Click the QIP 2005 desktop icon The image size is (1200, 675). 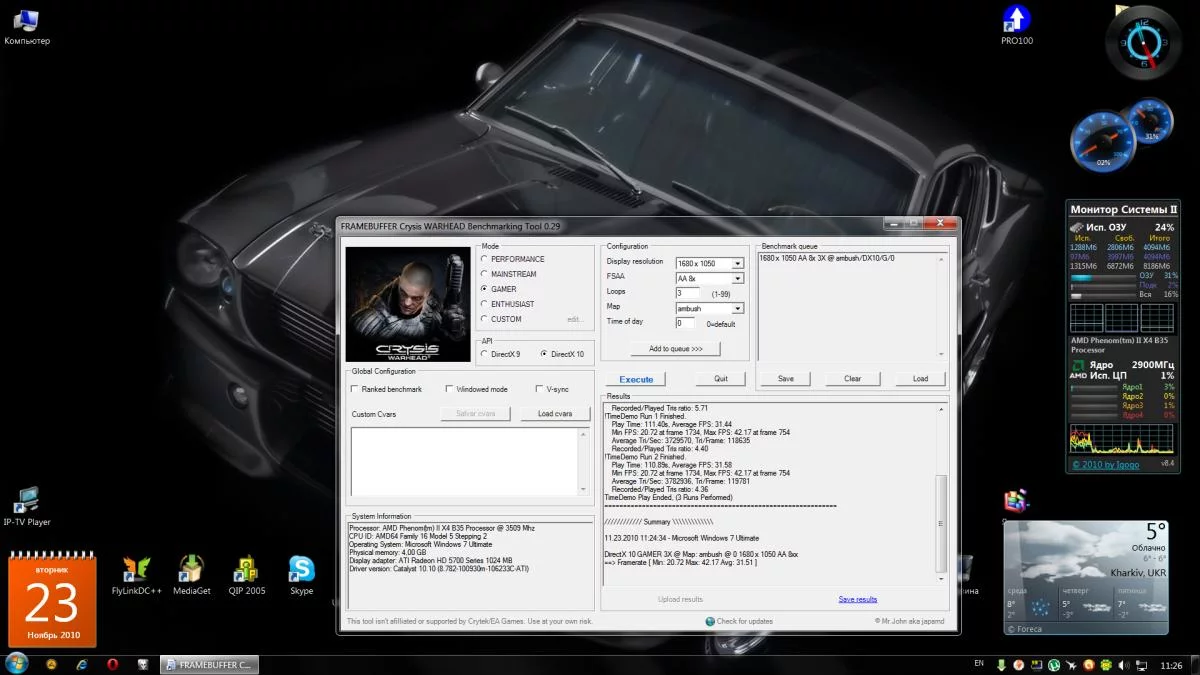click(x=246, y=569)
